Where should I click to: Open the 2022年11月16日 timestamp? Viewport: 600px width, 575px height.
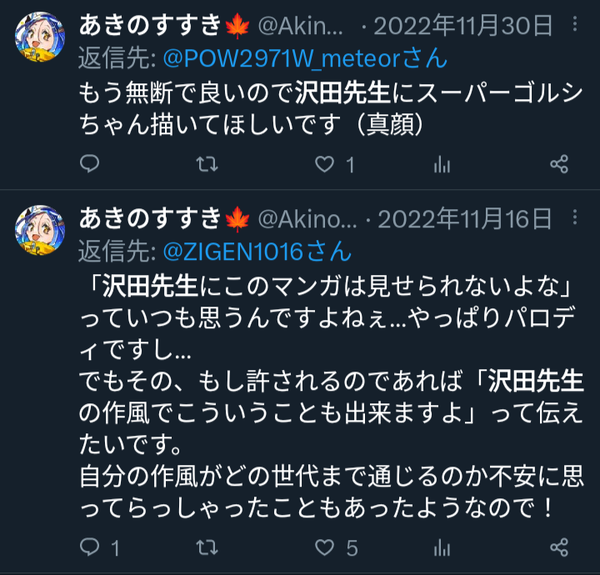pos(465,219)
